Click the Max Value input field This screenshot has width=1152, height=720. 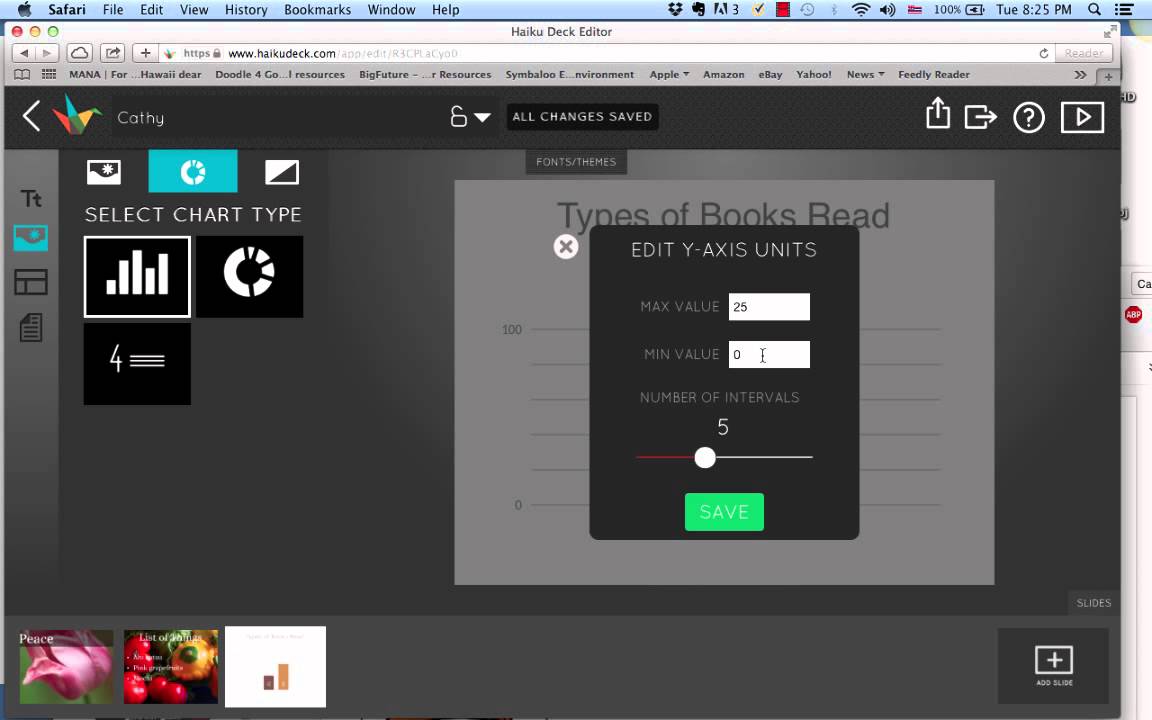point(769,307)
